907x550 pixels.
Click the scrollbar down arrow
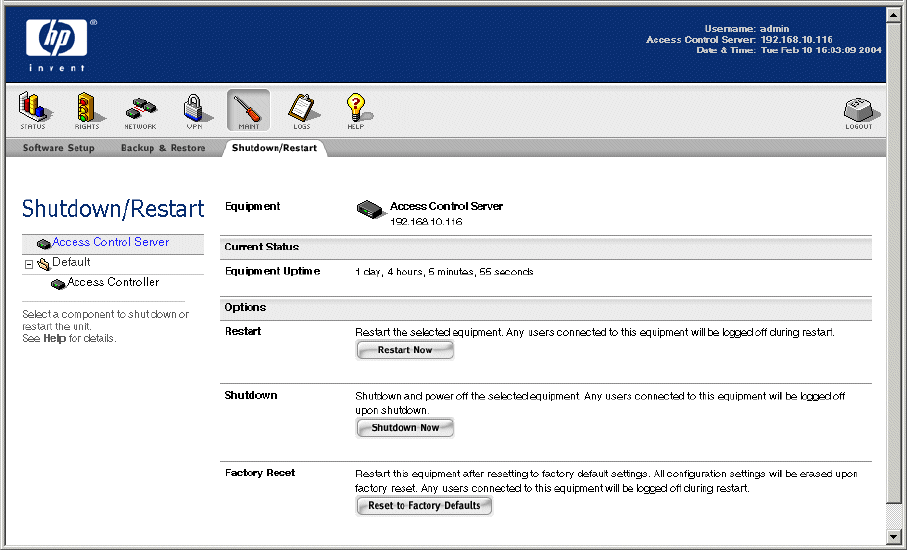[x=896, y=536]
